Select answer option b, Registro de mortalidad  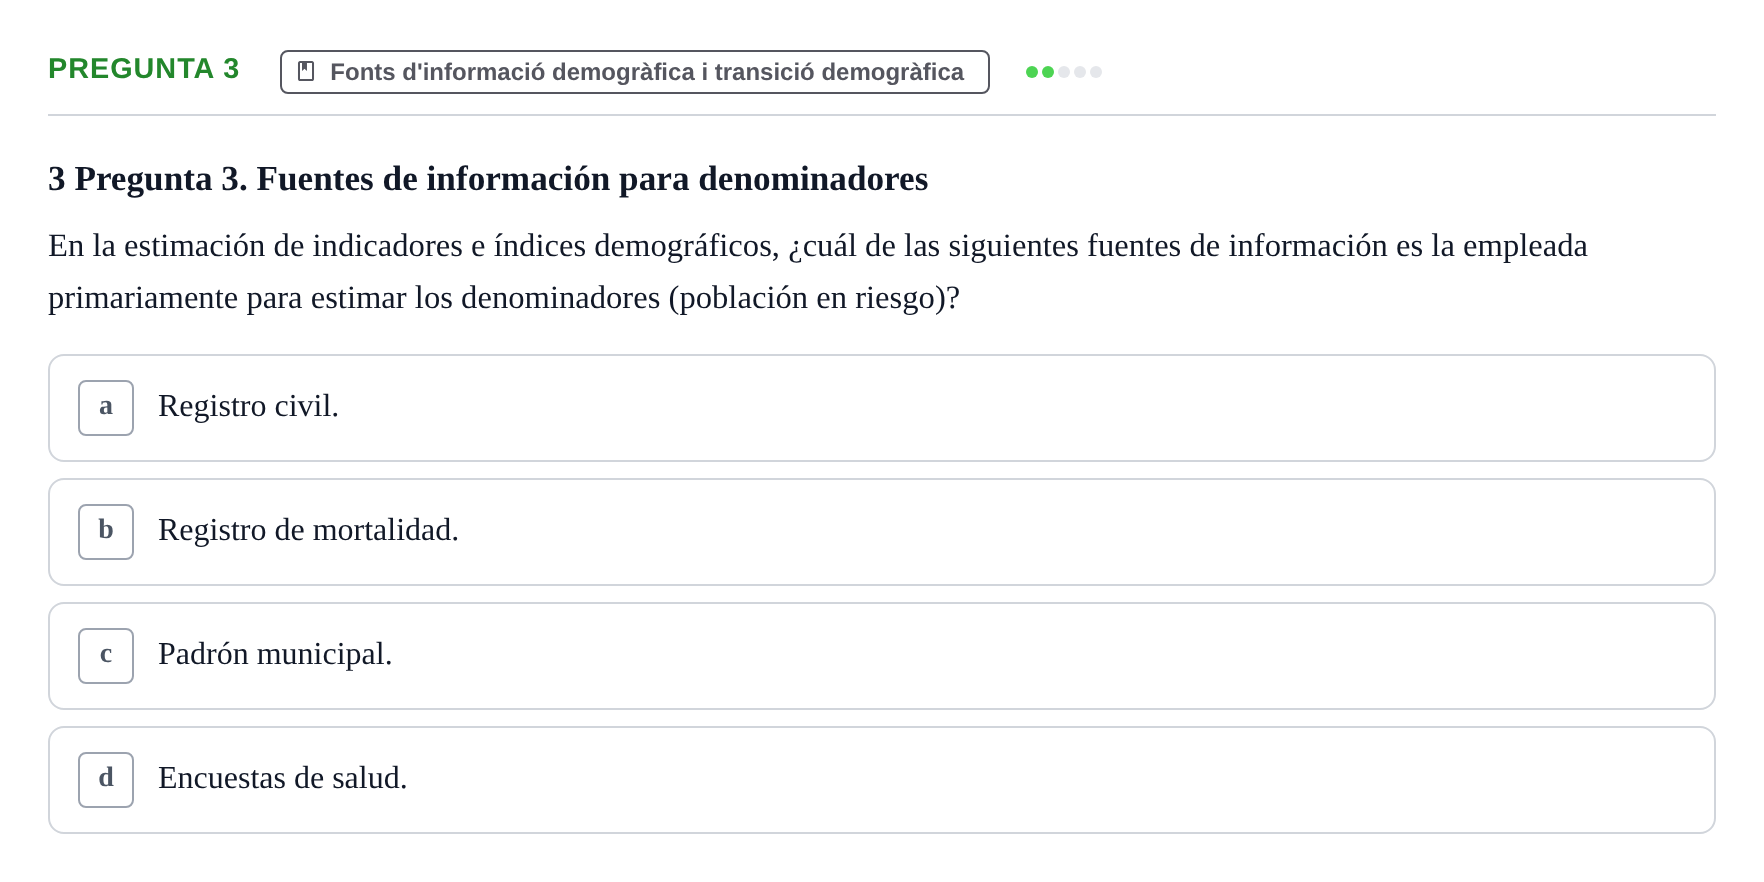[x=882, y=532]
